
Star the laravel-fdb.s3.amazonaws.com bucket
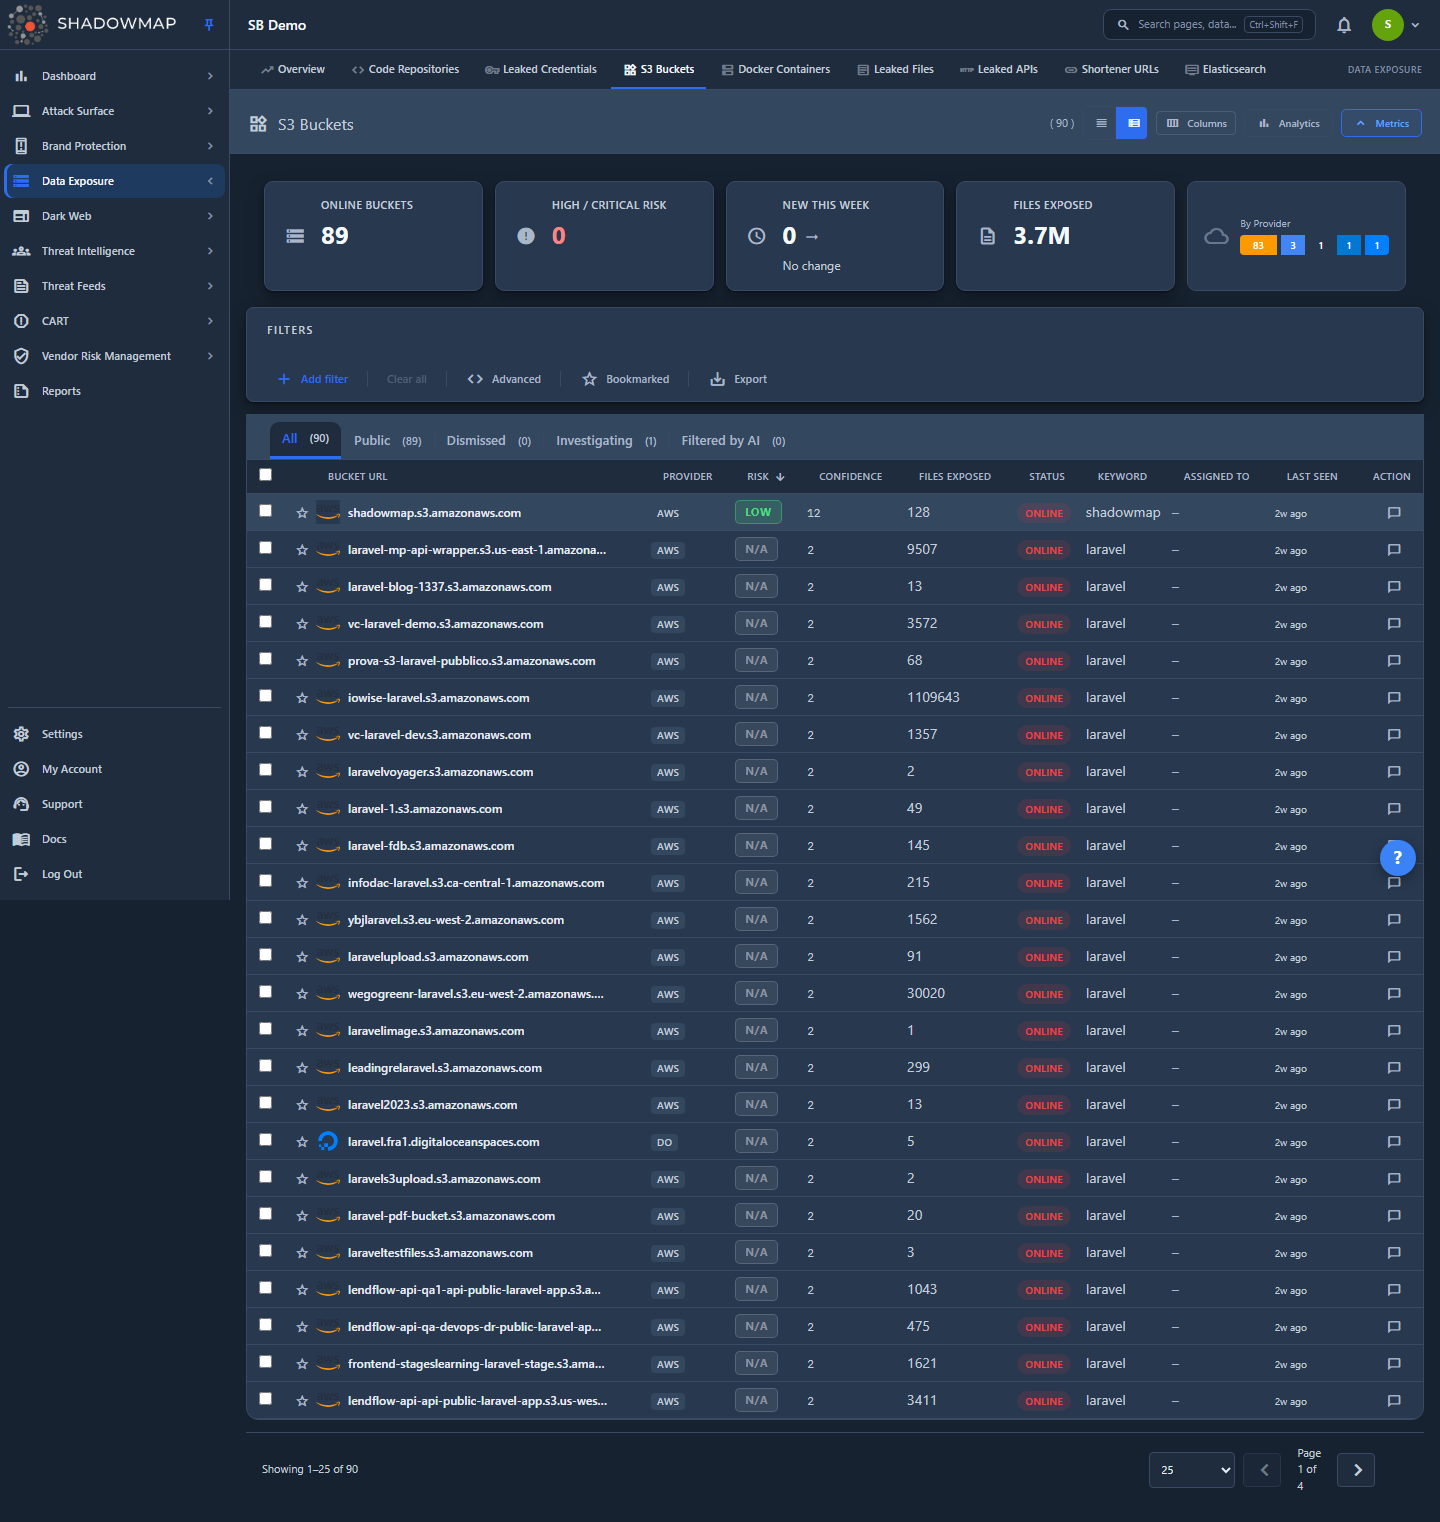[x=302, y=846]
